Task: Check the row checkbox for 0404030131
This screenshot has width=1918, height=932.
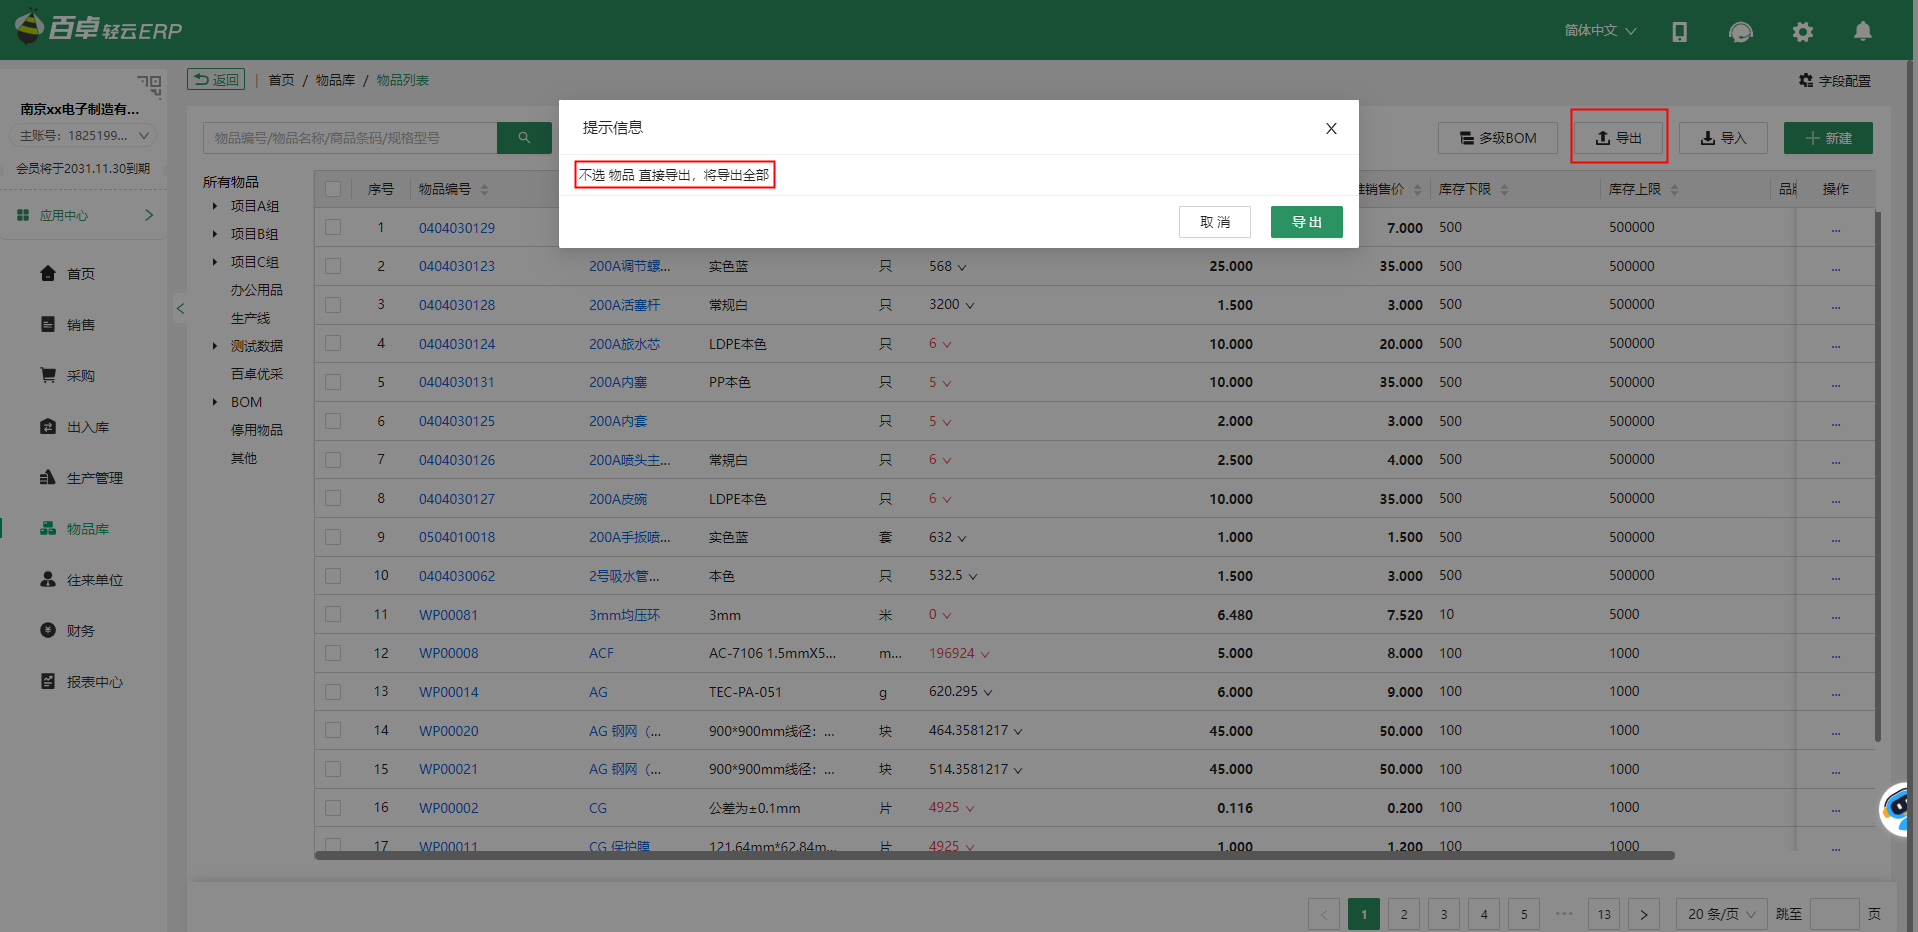Action: [x=333, y=382]
